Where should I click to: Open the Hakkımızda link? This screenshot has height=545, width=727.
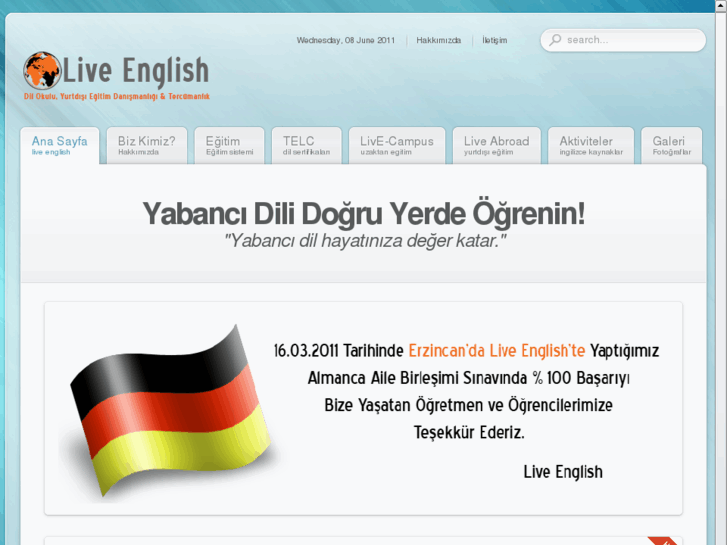[439, 40]
